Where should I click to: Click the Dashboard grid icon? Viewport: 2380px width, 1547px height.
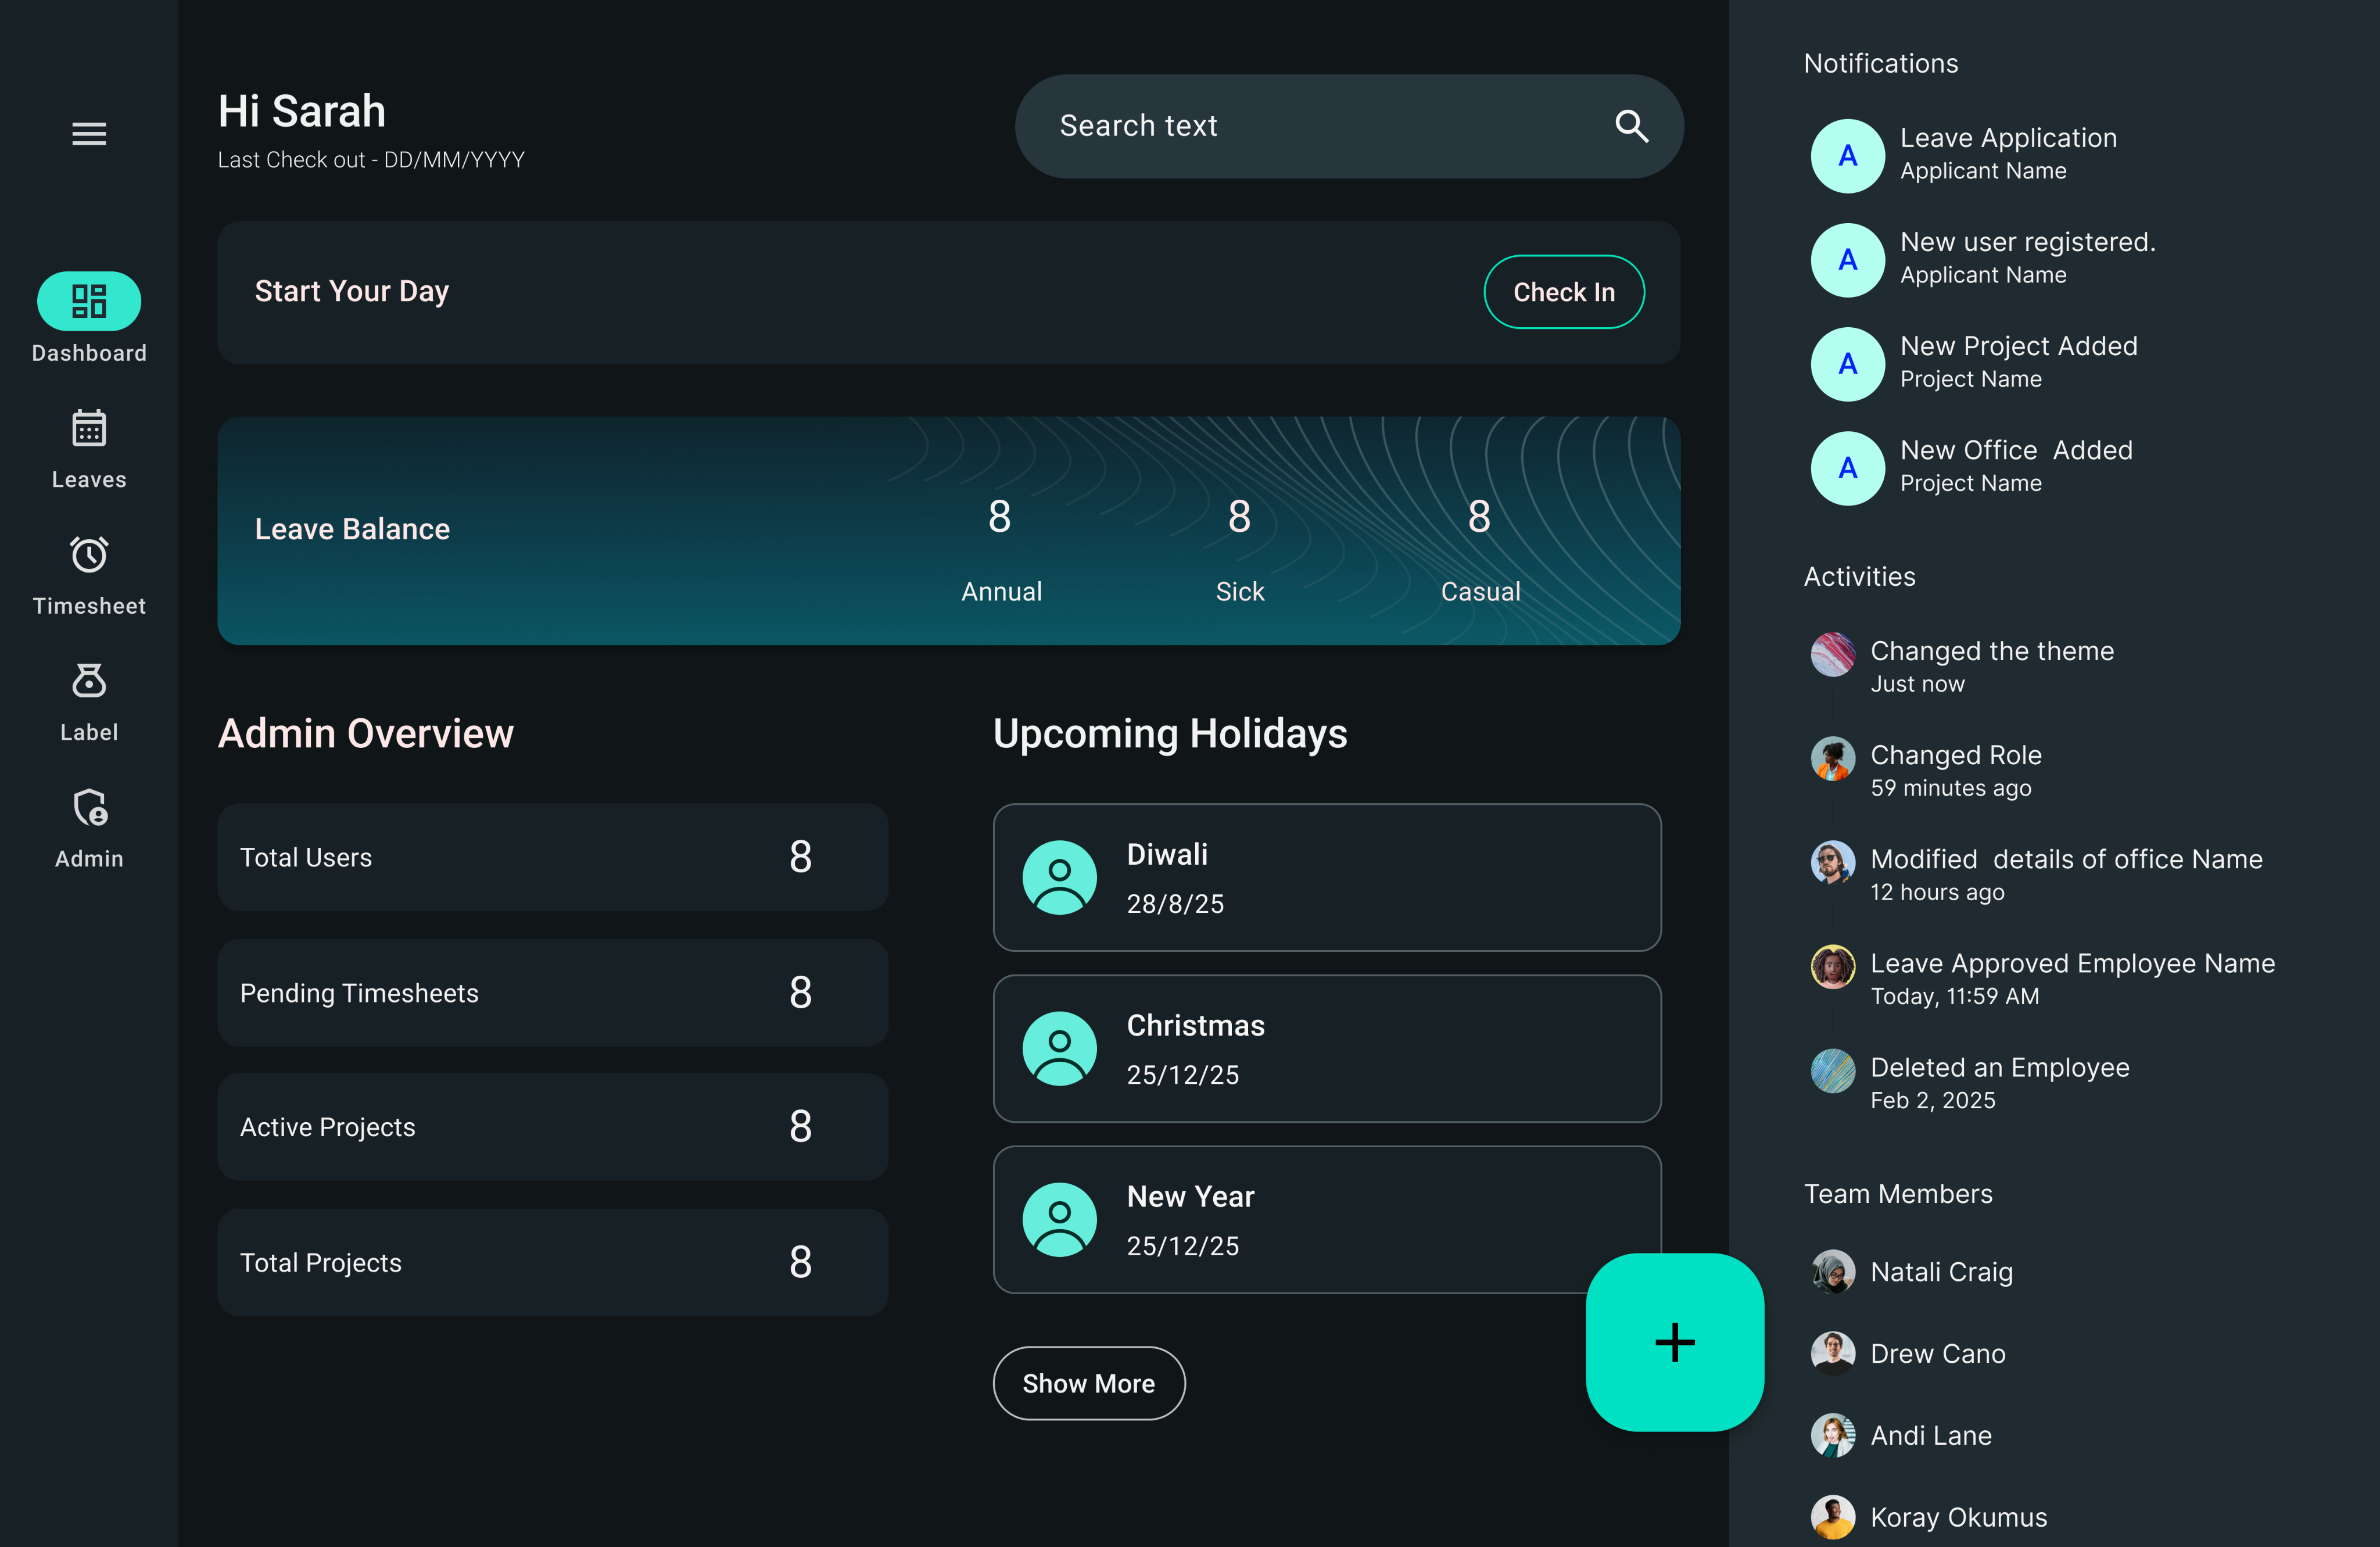[89, 301]
